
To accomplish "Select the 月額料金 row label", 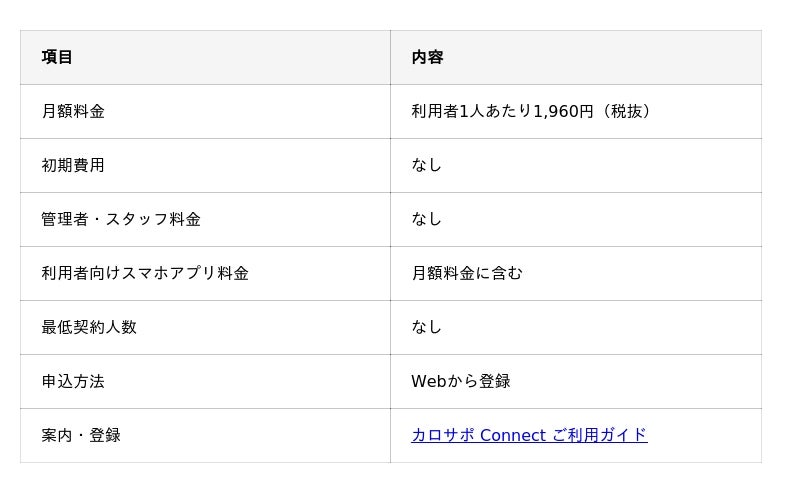I will coord(73,111).
